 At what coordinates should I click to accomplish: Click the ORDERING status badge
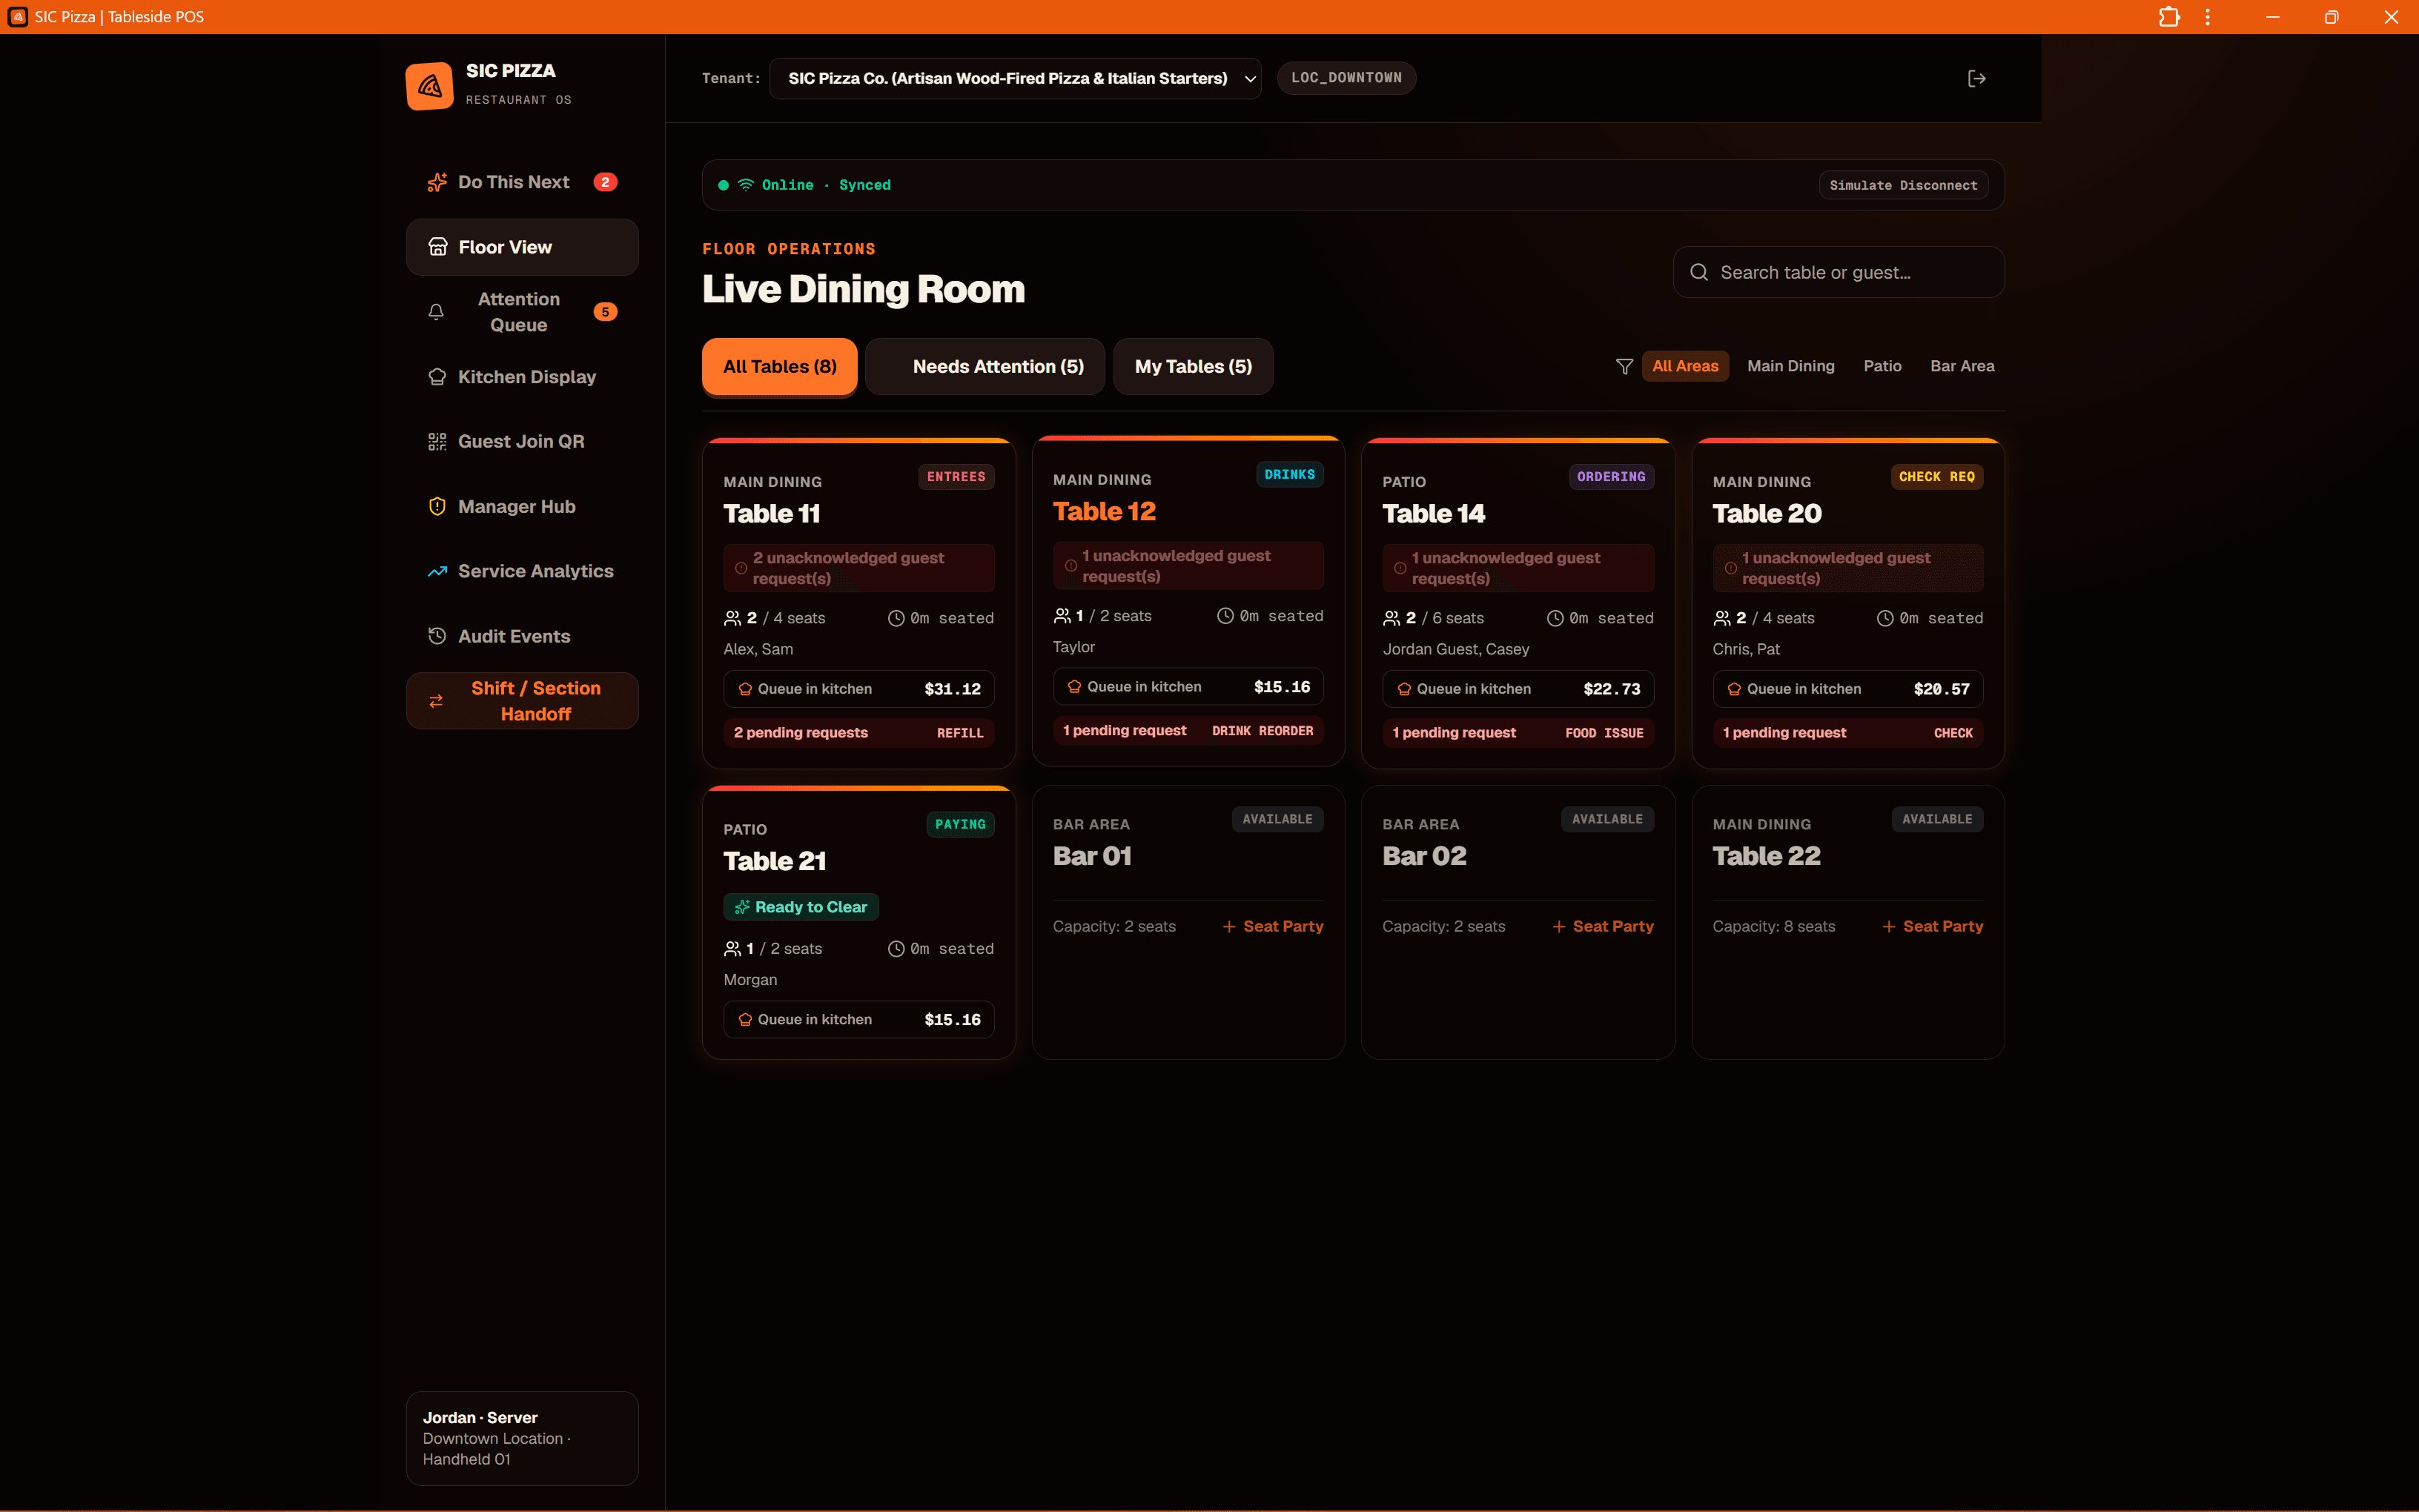click(x=1611, y=477)
